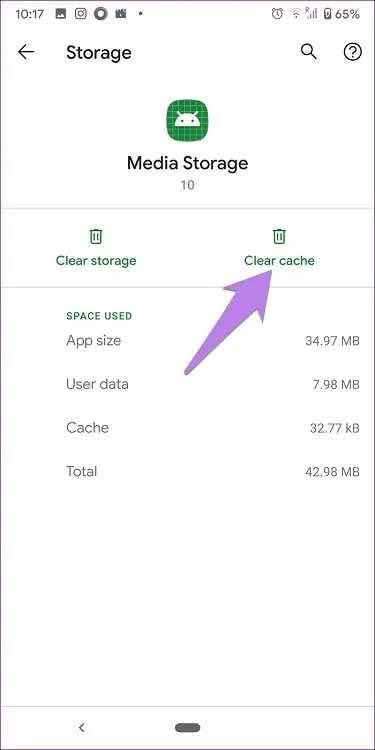Image resolution: width=375 pixels, height=750 pixels.
Task: Tap the Wi-Fi icon in status bar
Action: (297, 14)
